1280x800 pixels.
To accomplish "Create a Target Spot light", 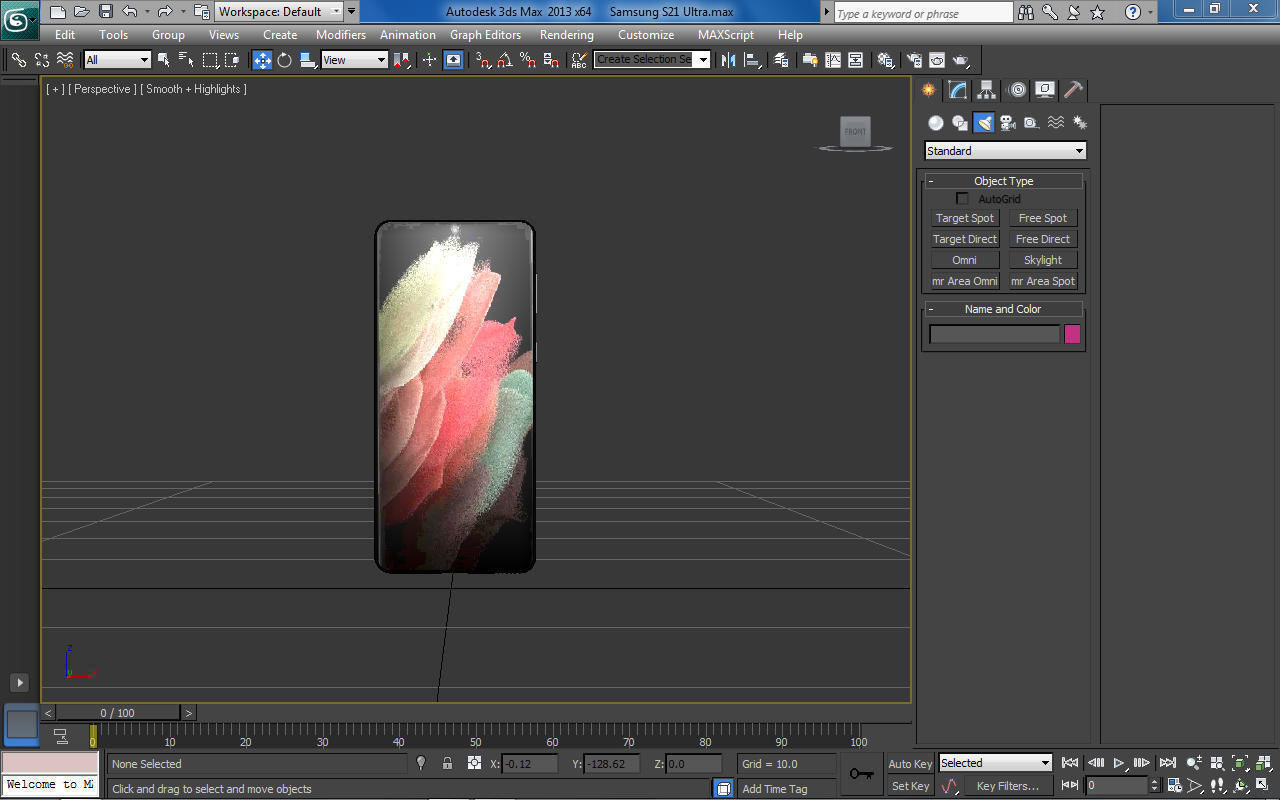I will pos(965,218).
